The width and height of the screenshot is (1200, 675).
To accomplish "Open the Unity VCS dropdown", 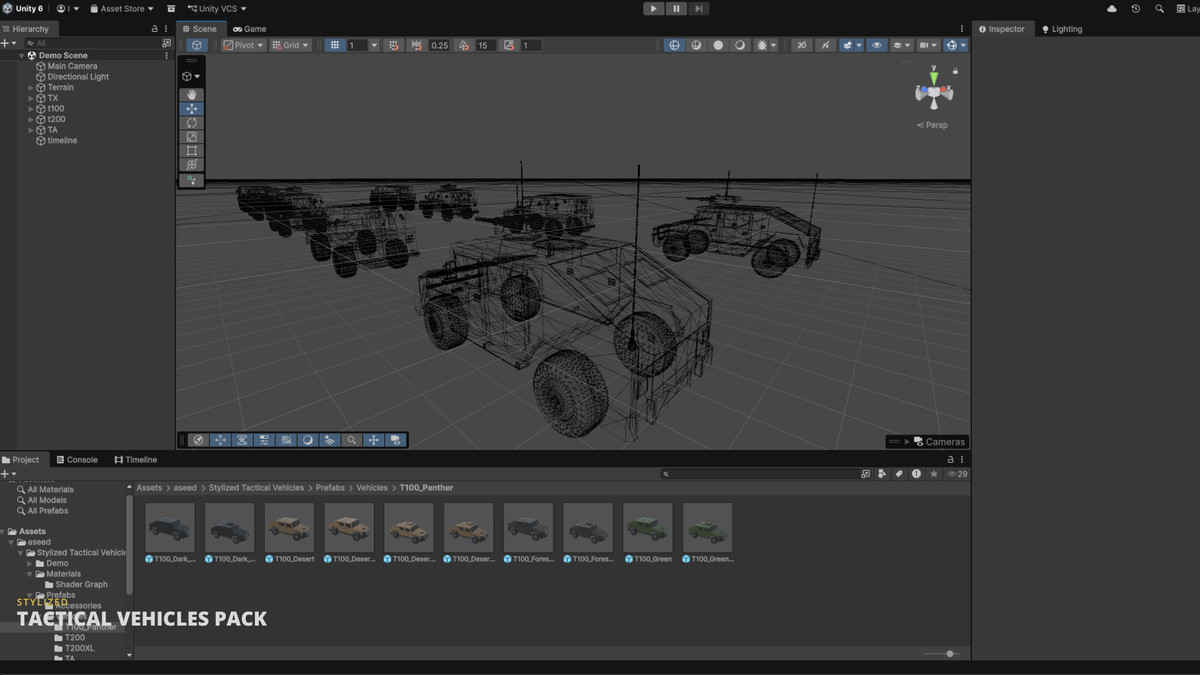I will (216, 9).
